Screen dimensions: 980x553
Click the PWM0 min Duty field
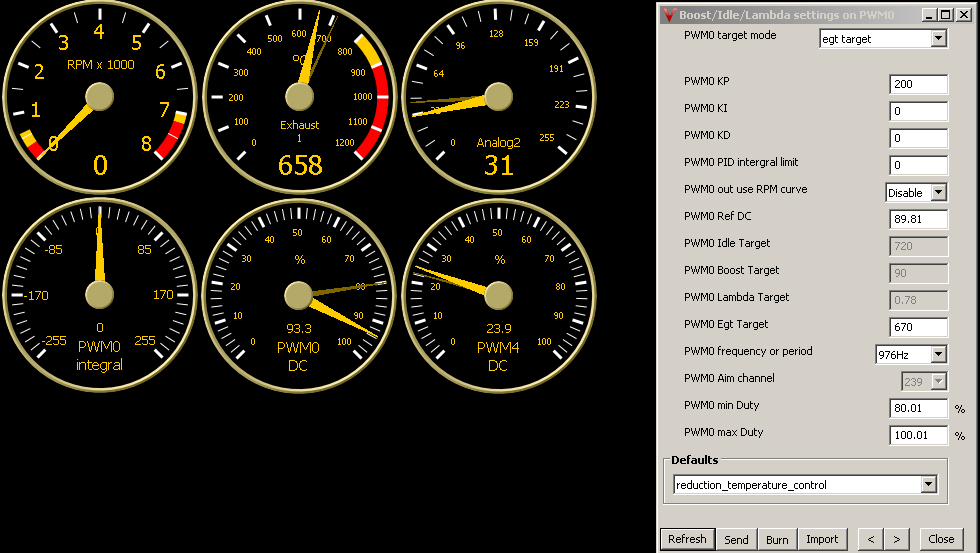coord(918,408)
